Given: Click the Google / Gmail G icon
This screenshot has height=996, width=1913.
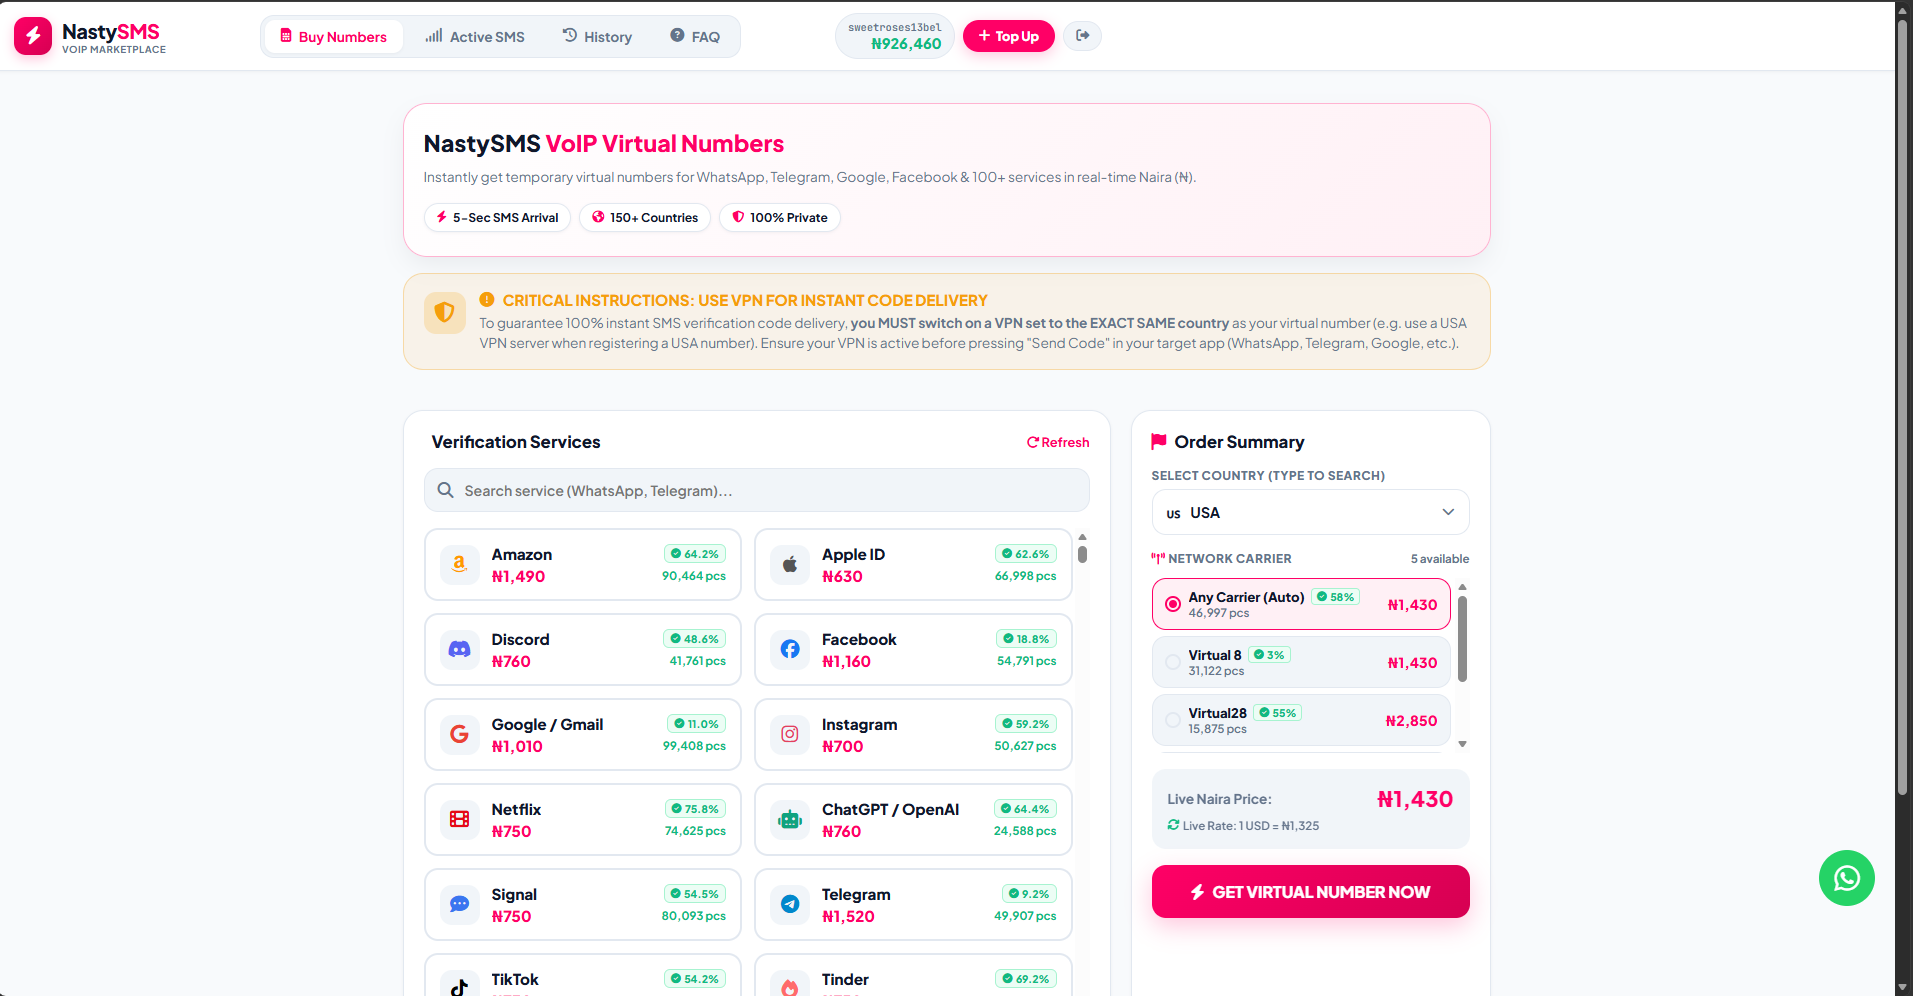Looking at the screenshot, I should click(x=460, y=735).
